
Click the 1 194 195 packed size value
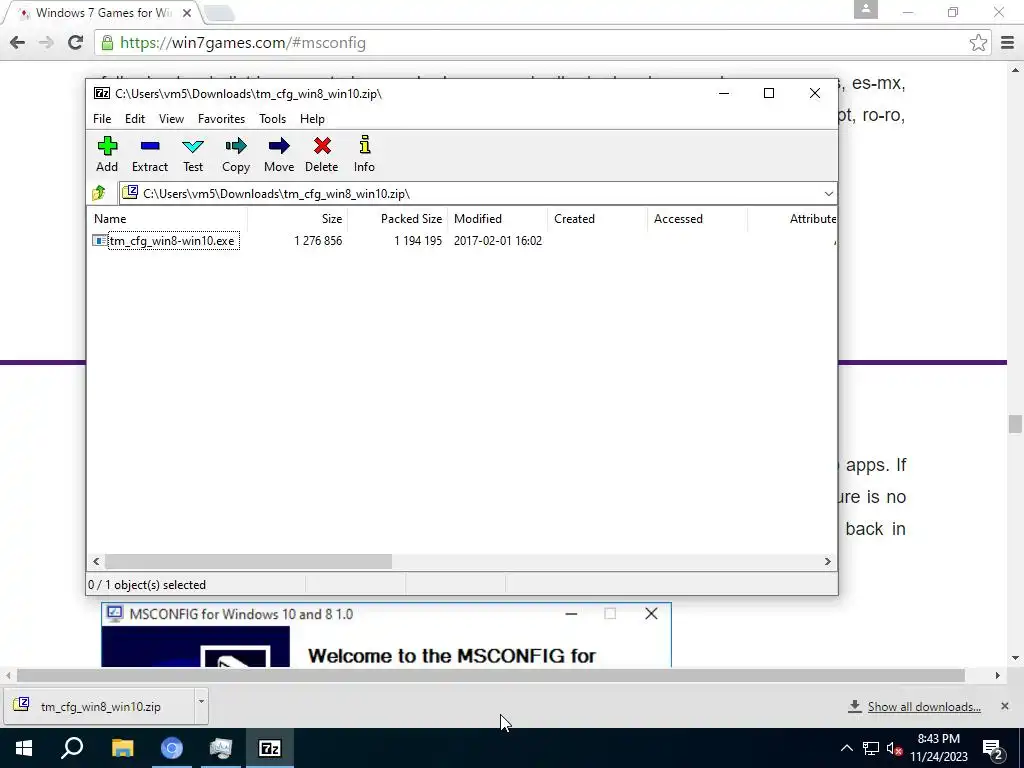click(x=418, y=241)
